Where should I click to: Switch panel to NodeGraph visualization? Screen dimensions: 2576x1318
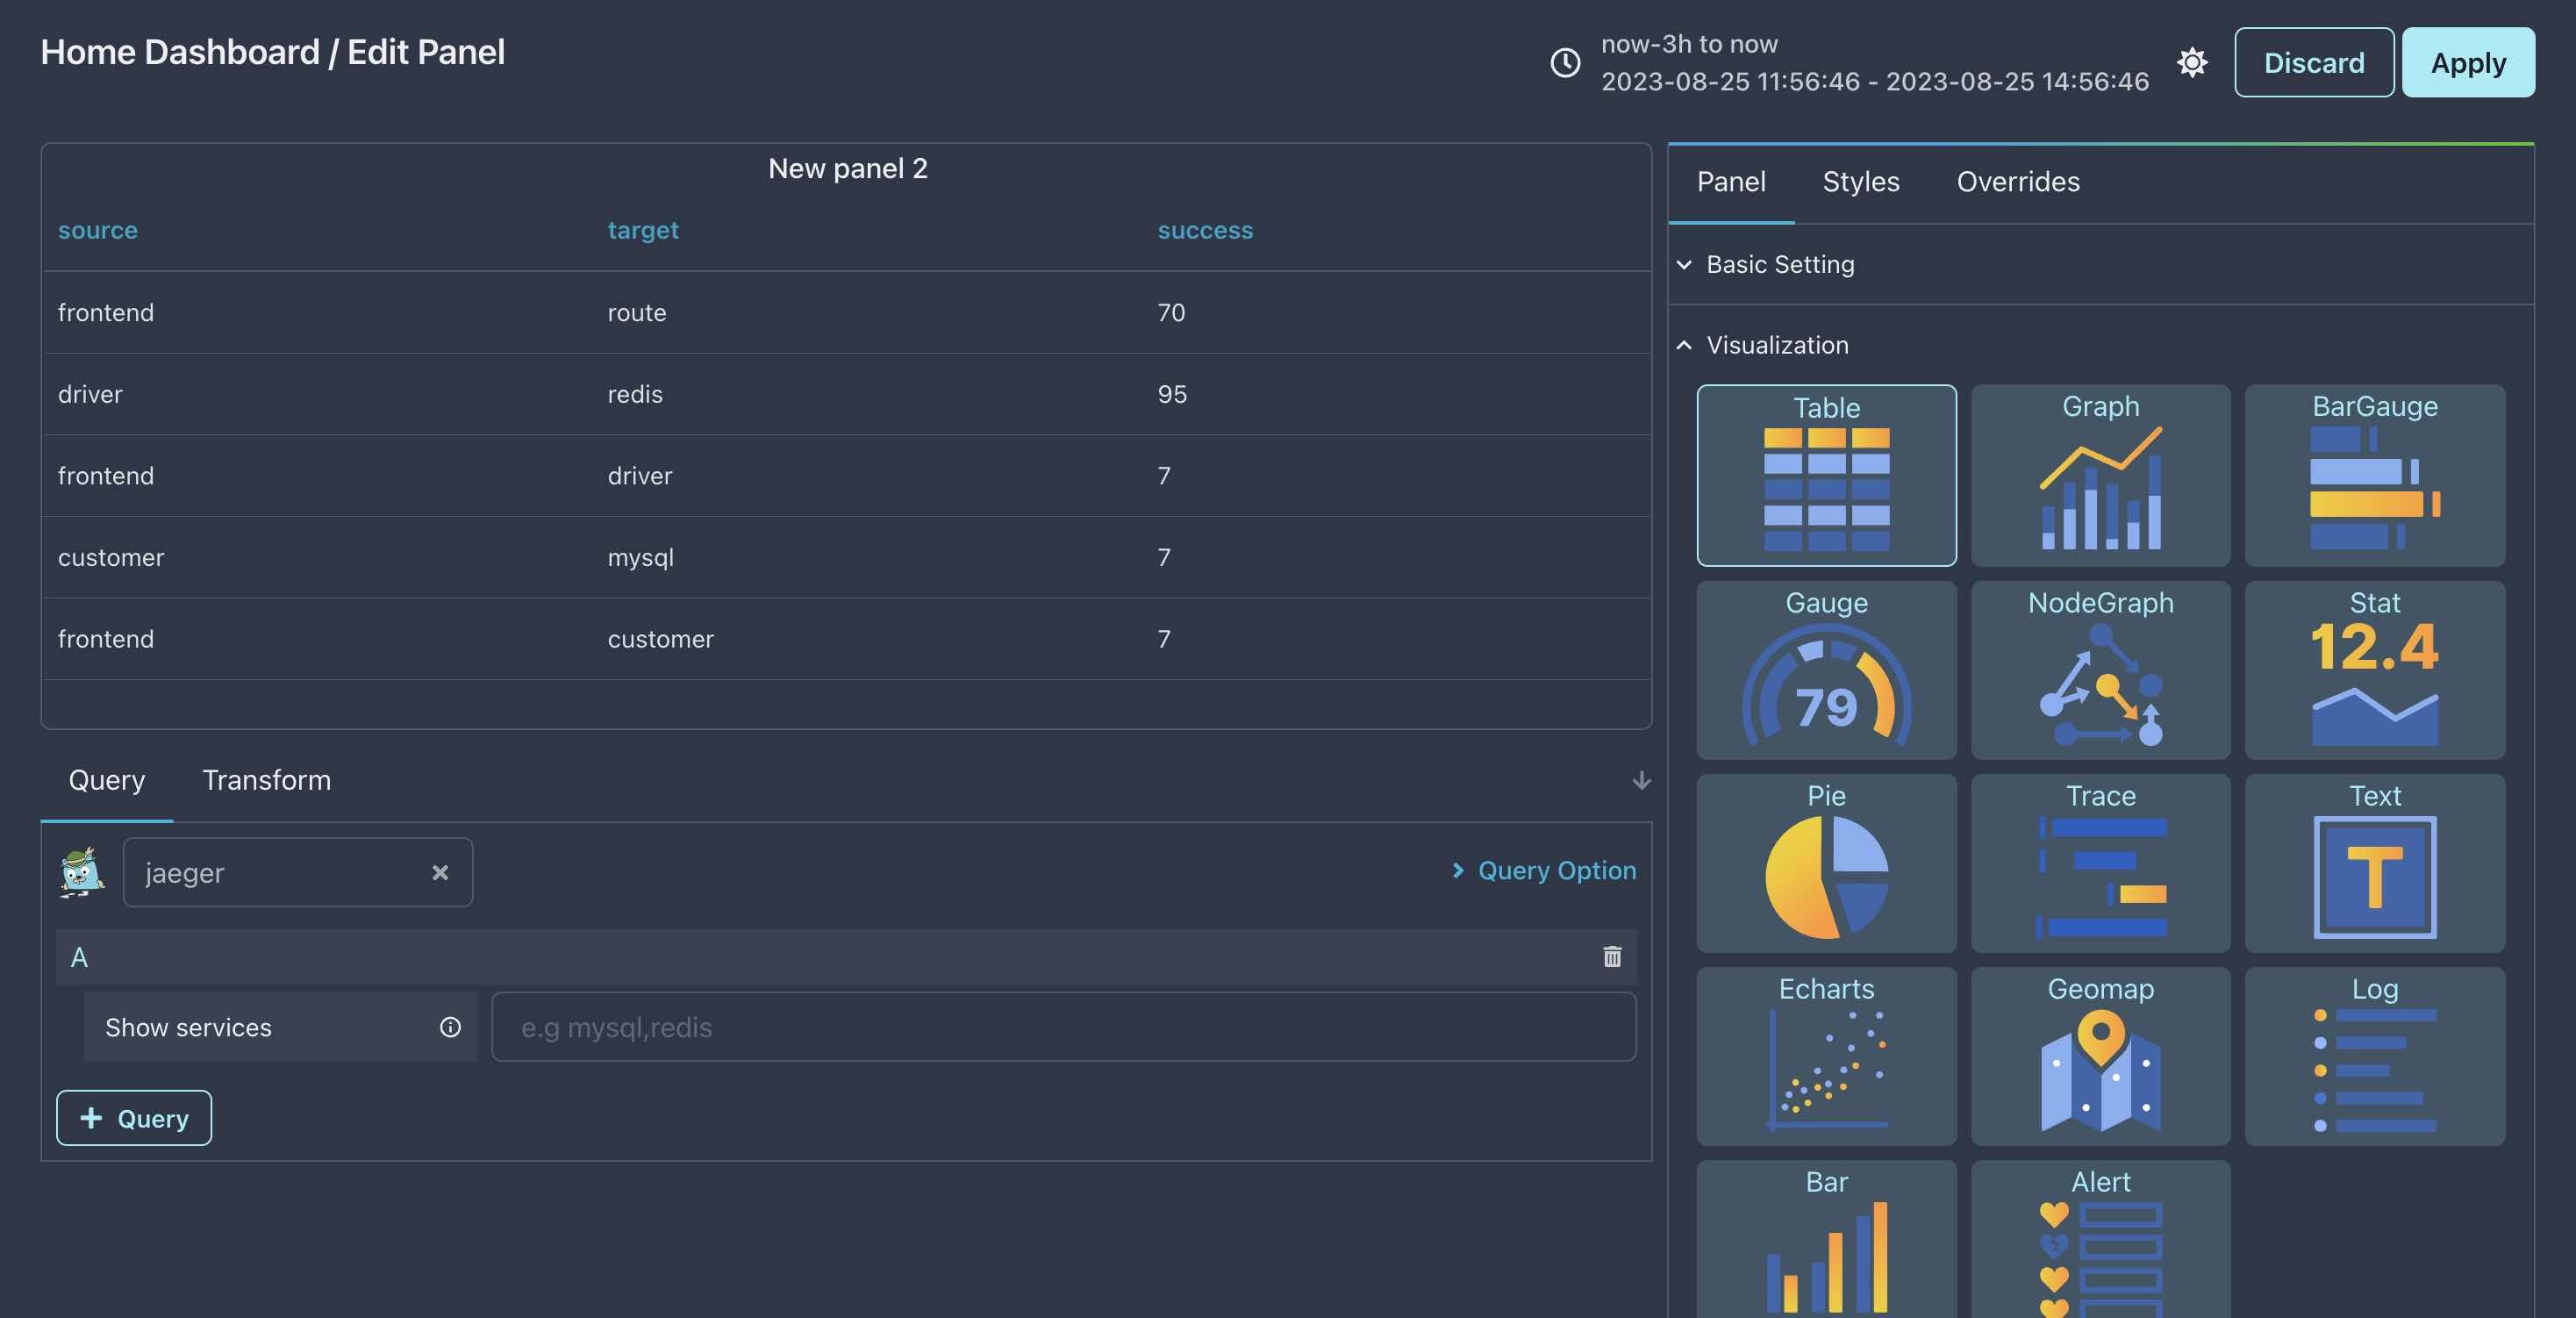coord(2100,670)
